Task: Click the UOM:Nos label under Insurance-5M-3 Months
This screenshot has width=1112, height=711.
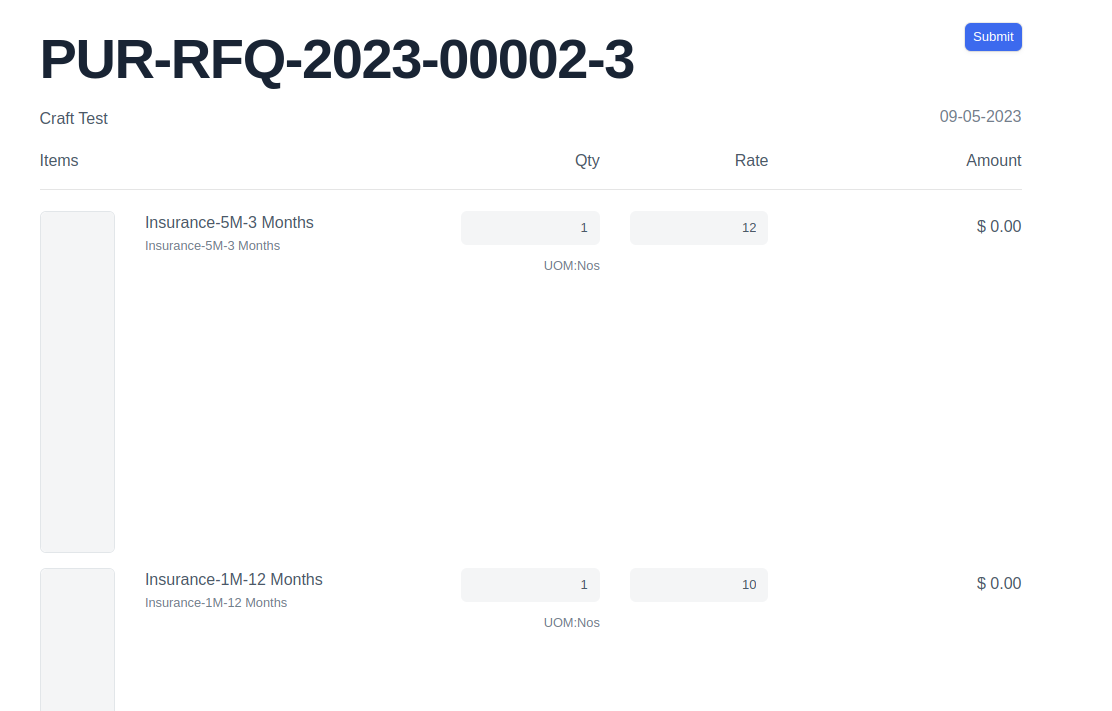Action: [571, 265]
